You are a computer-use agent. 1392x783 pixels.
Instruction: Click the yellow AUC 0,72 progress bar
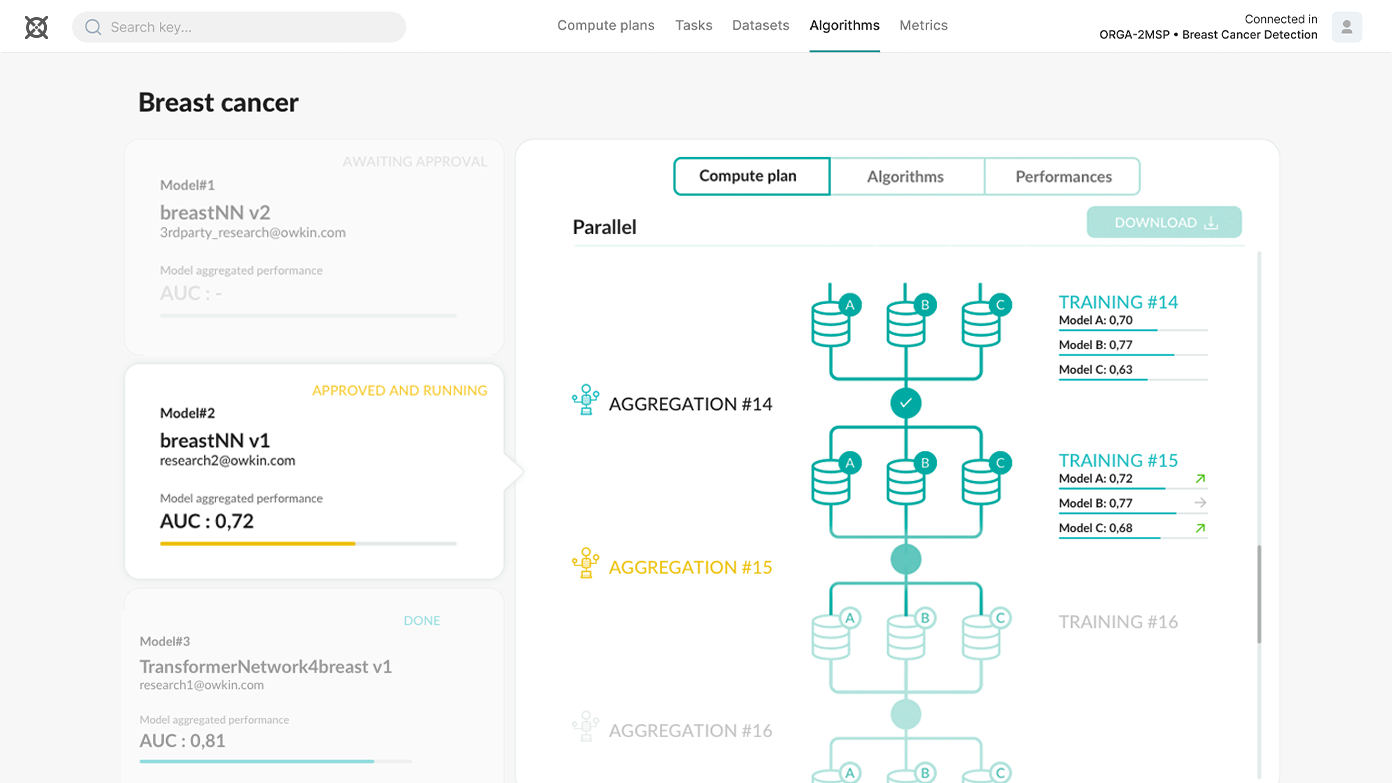[x=308, y=544]
